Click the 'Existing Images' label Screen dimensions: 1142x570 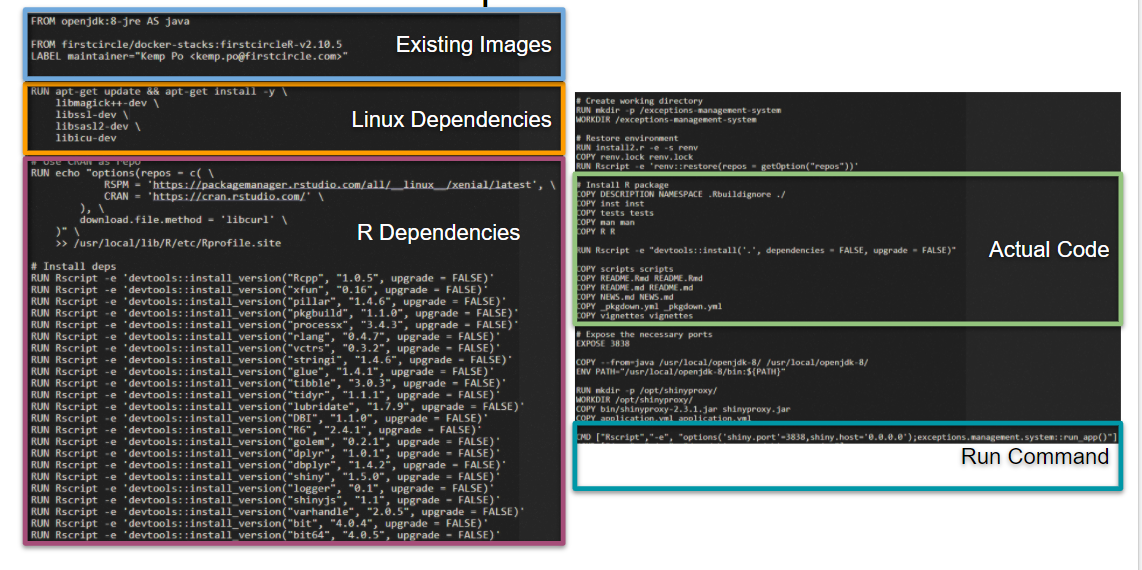[473, 45]
